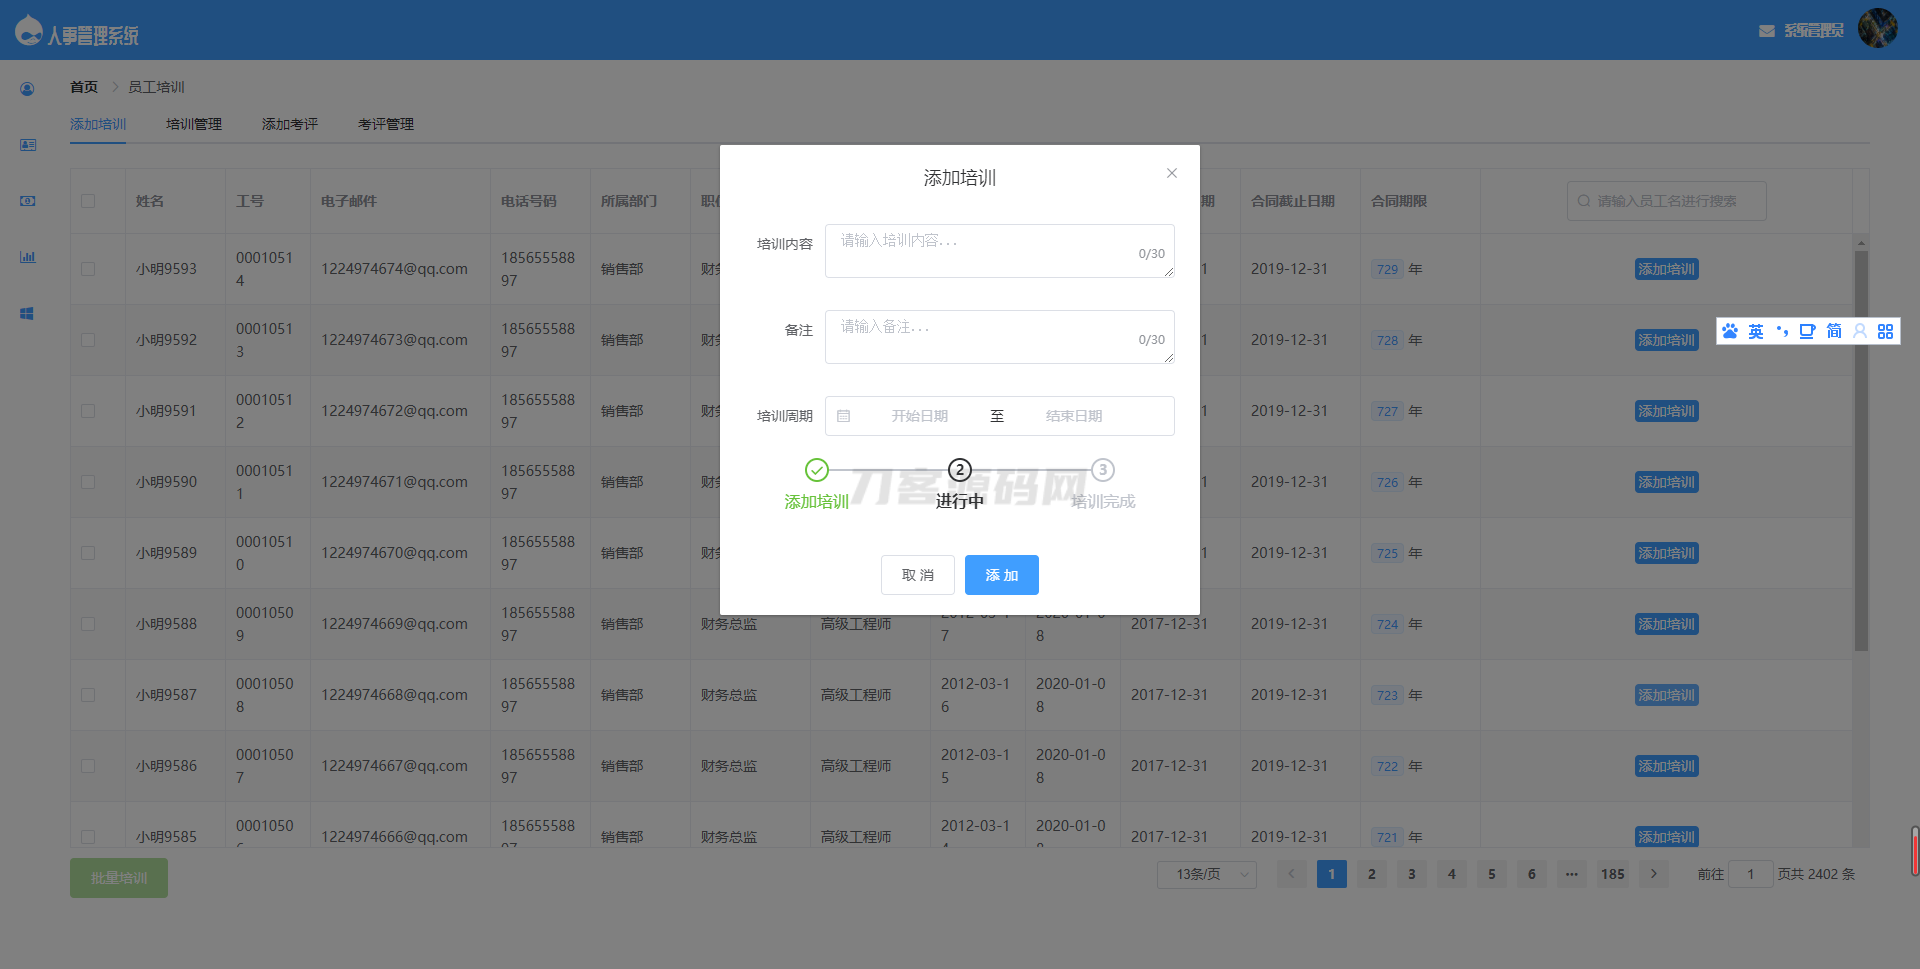The height and width of the screenshot is (969, 1920).
Task: Switch to the 考评管理 tab
Action: click(386, 124)
